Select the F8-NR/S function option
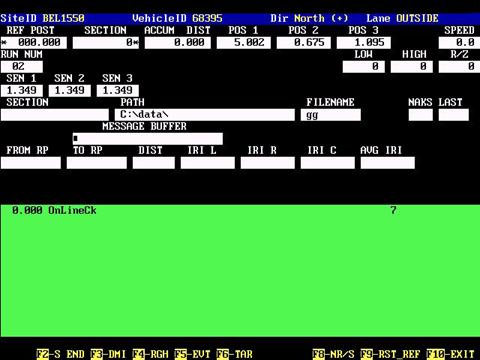 coord(333,354)
